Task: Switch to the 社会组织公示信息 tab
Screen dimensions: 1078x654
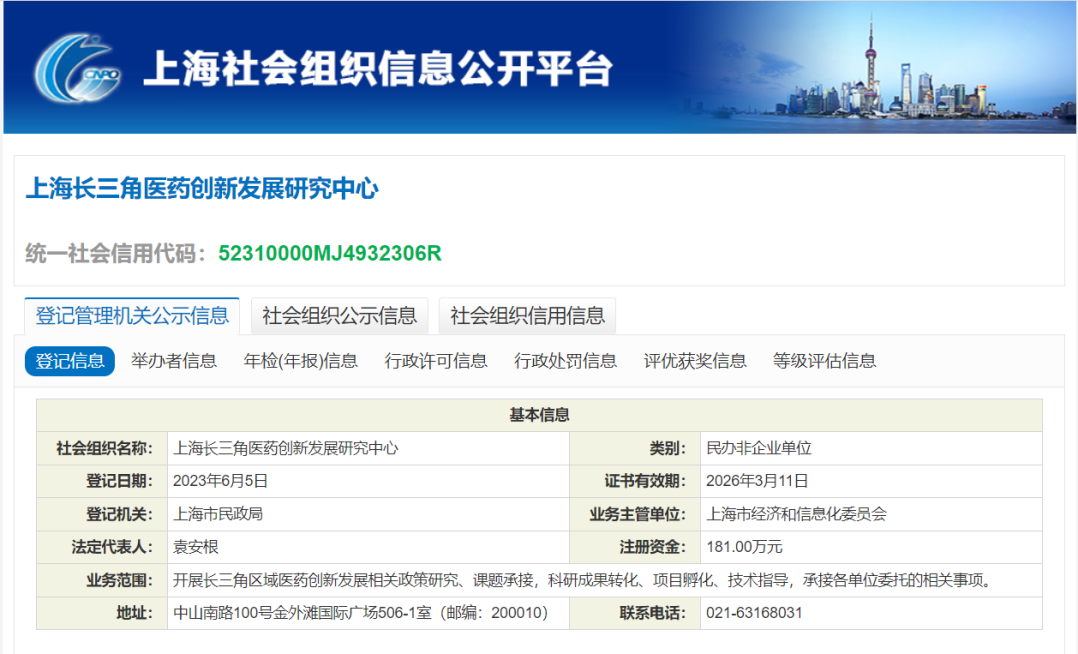Action: tap(339, 316)
